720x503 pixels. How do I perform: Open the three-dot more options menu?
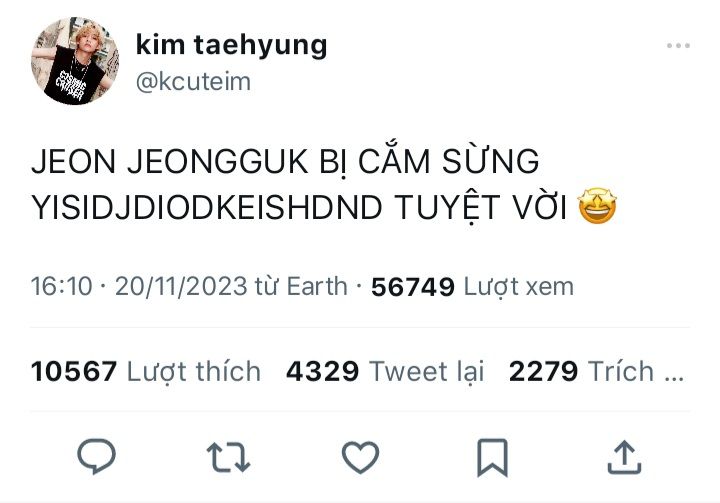678,45
